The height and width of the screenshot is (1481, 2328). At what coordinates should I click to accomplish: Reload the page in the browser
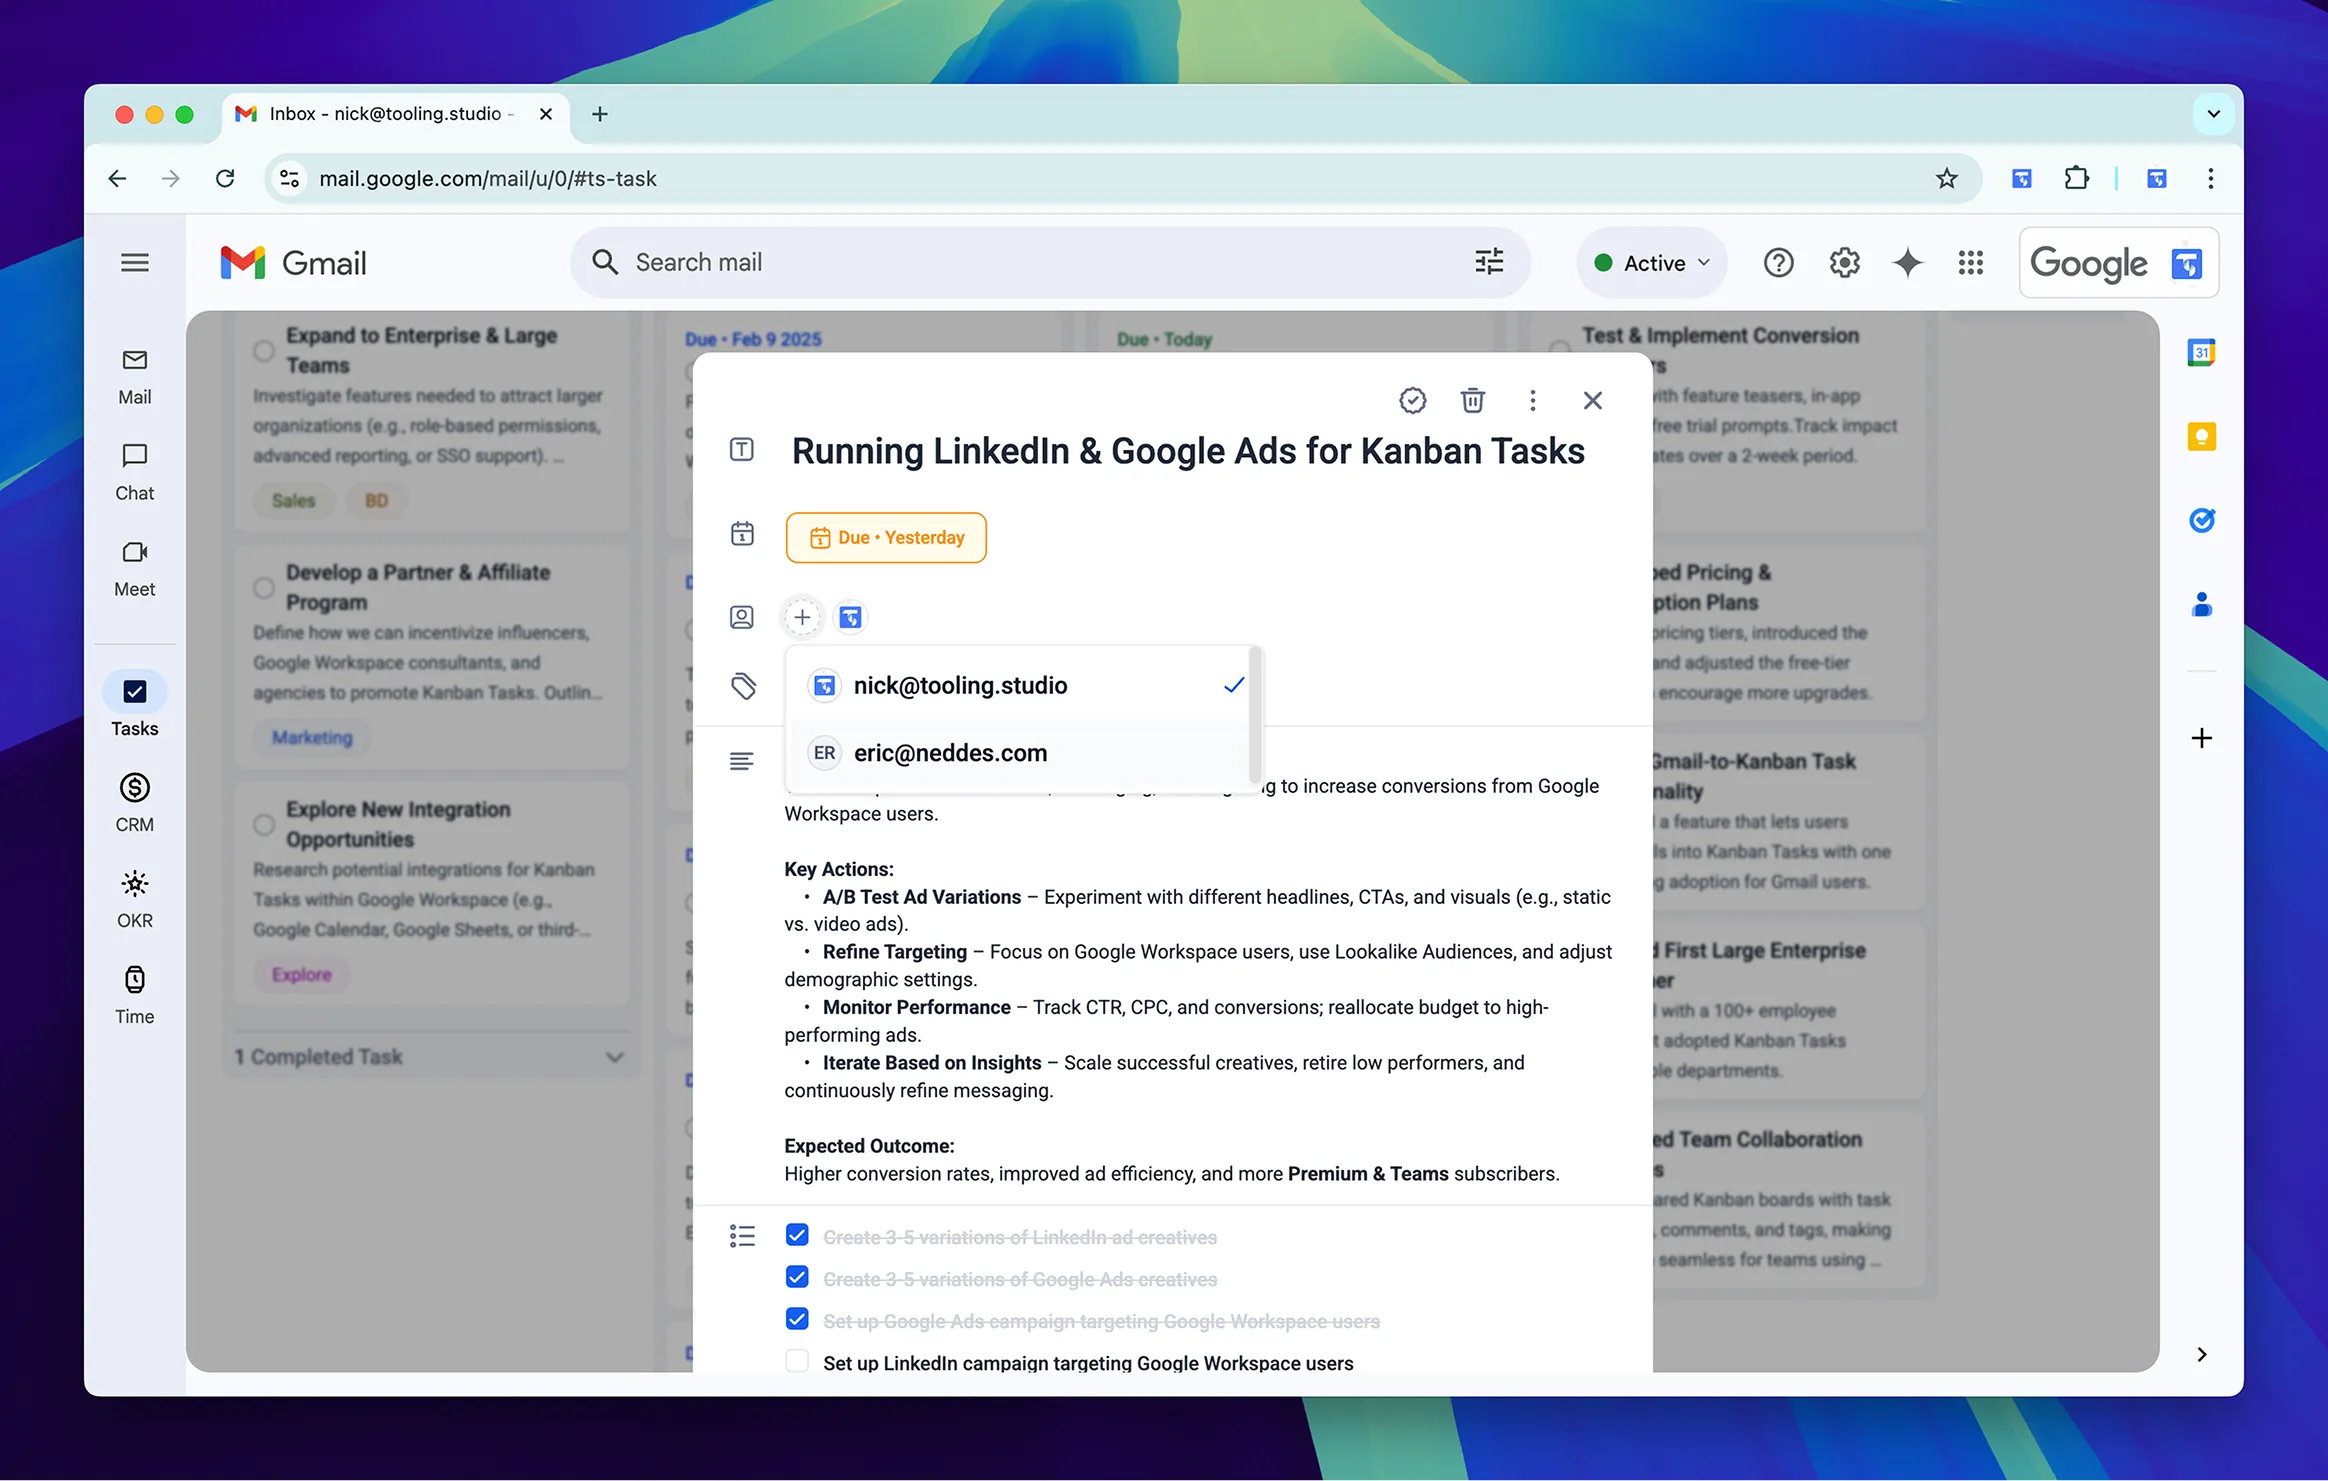[x=225, y=178]
